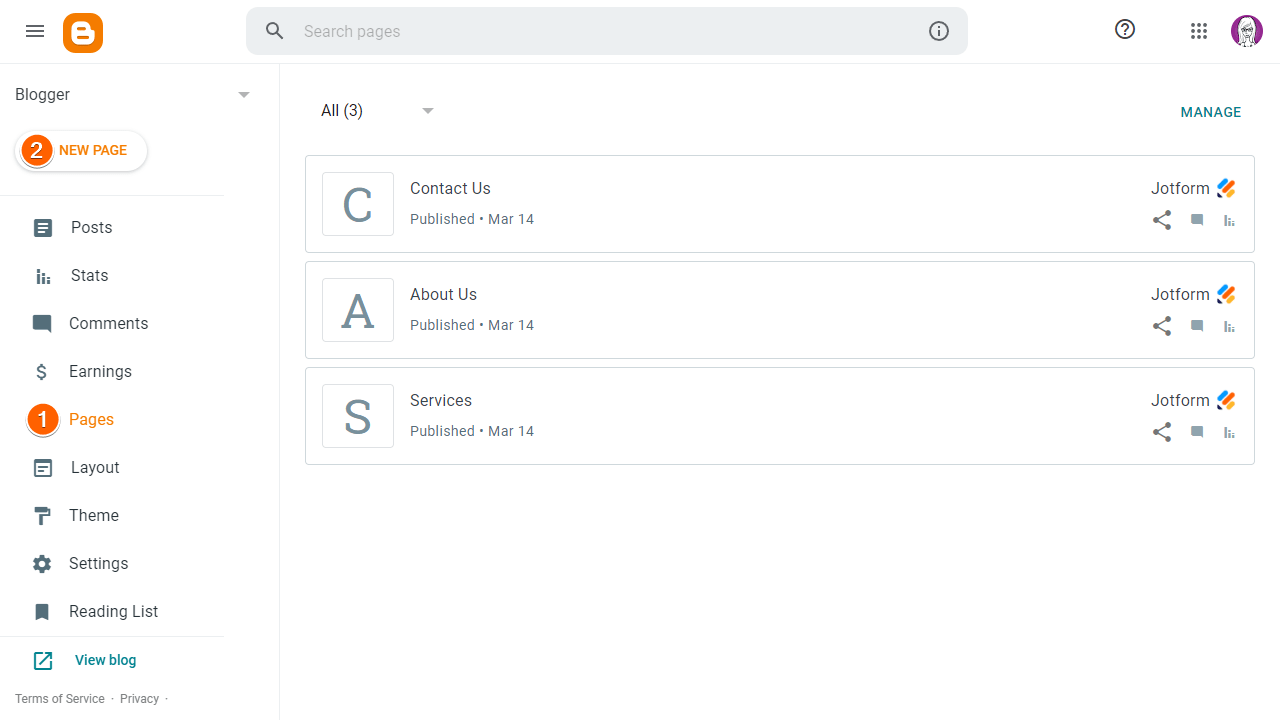Open the Layout section icon

pos(42,467)
